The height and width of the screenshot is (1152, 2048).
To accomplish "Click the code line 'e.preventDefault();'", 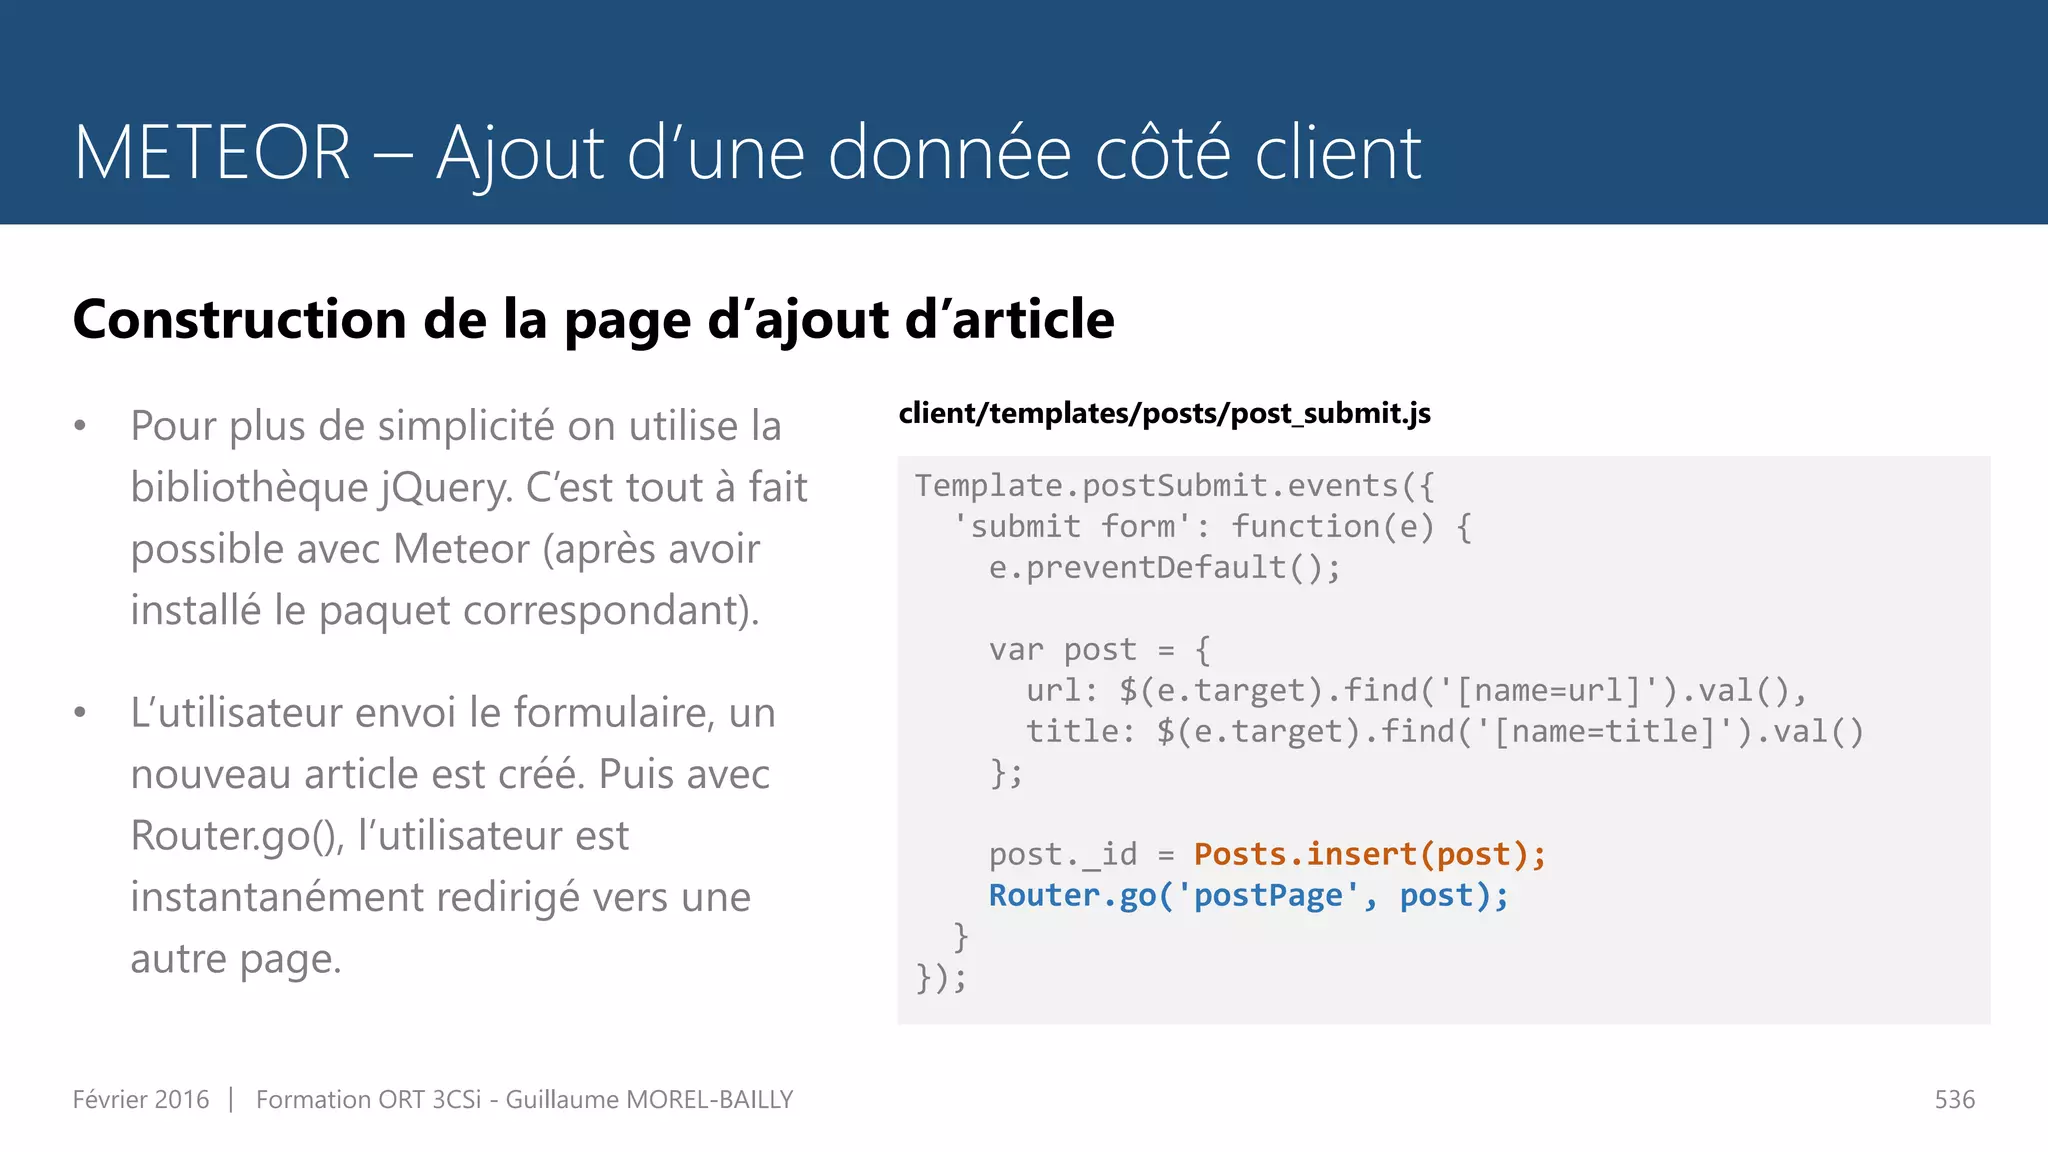I will pyautogui.click(x=1164, y=568).
